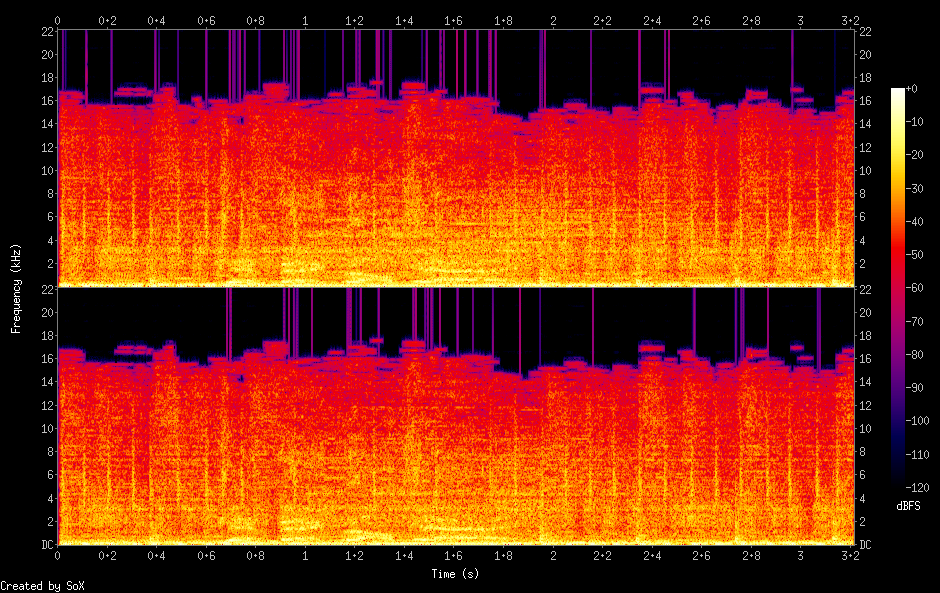Click the "3·2" tick on bottom time axis
Screen dimensions: 940x593
(849, 556)
